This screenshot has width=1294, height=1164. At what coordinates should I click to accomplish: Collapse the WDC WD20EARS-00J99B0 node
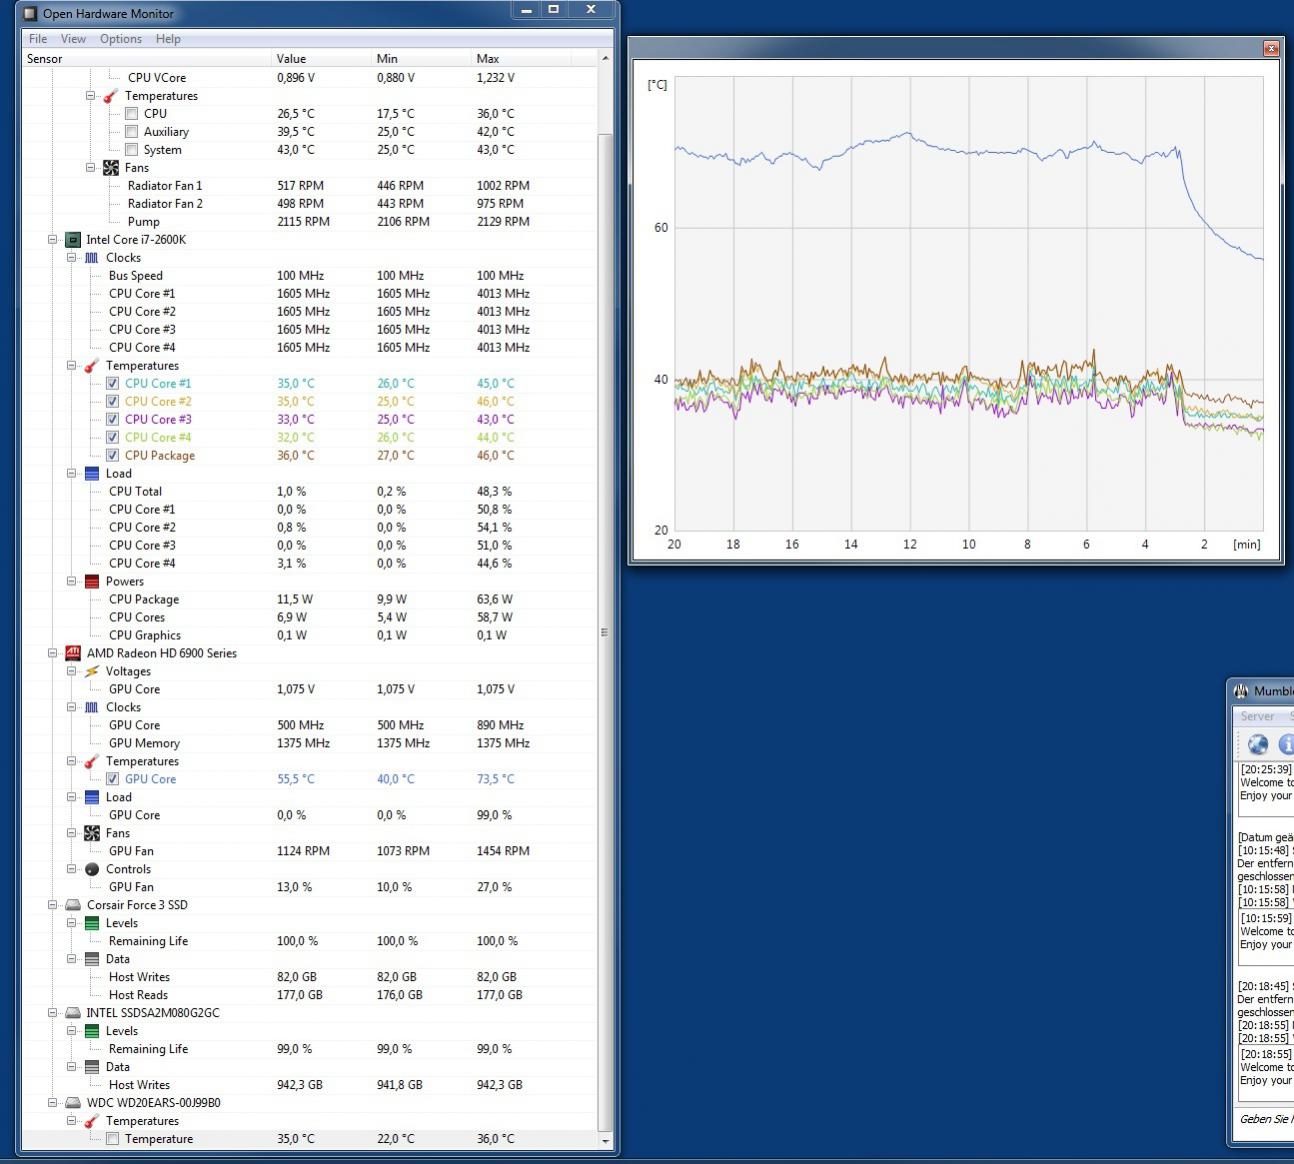click(x=53, y=1103)
